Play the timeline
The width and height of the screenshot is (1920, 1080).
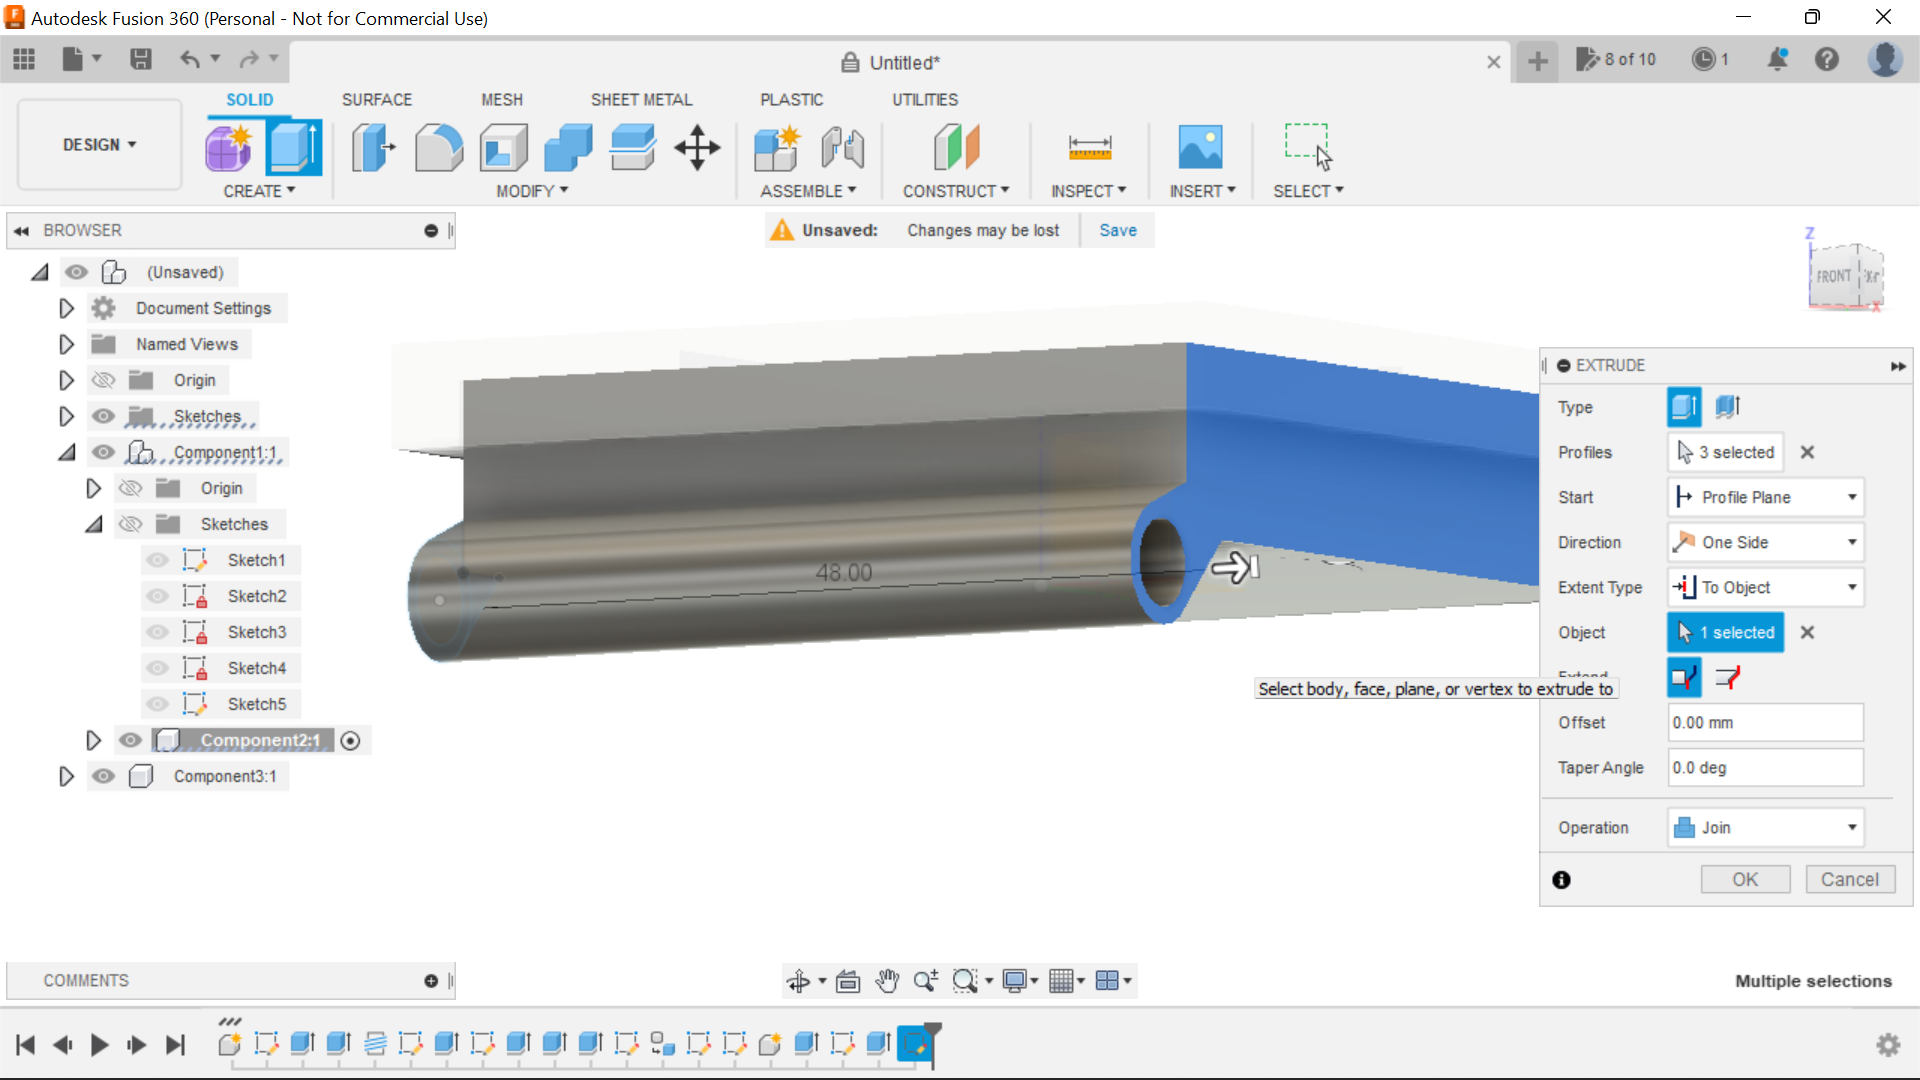coord(99,1045)
